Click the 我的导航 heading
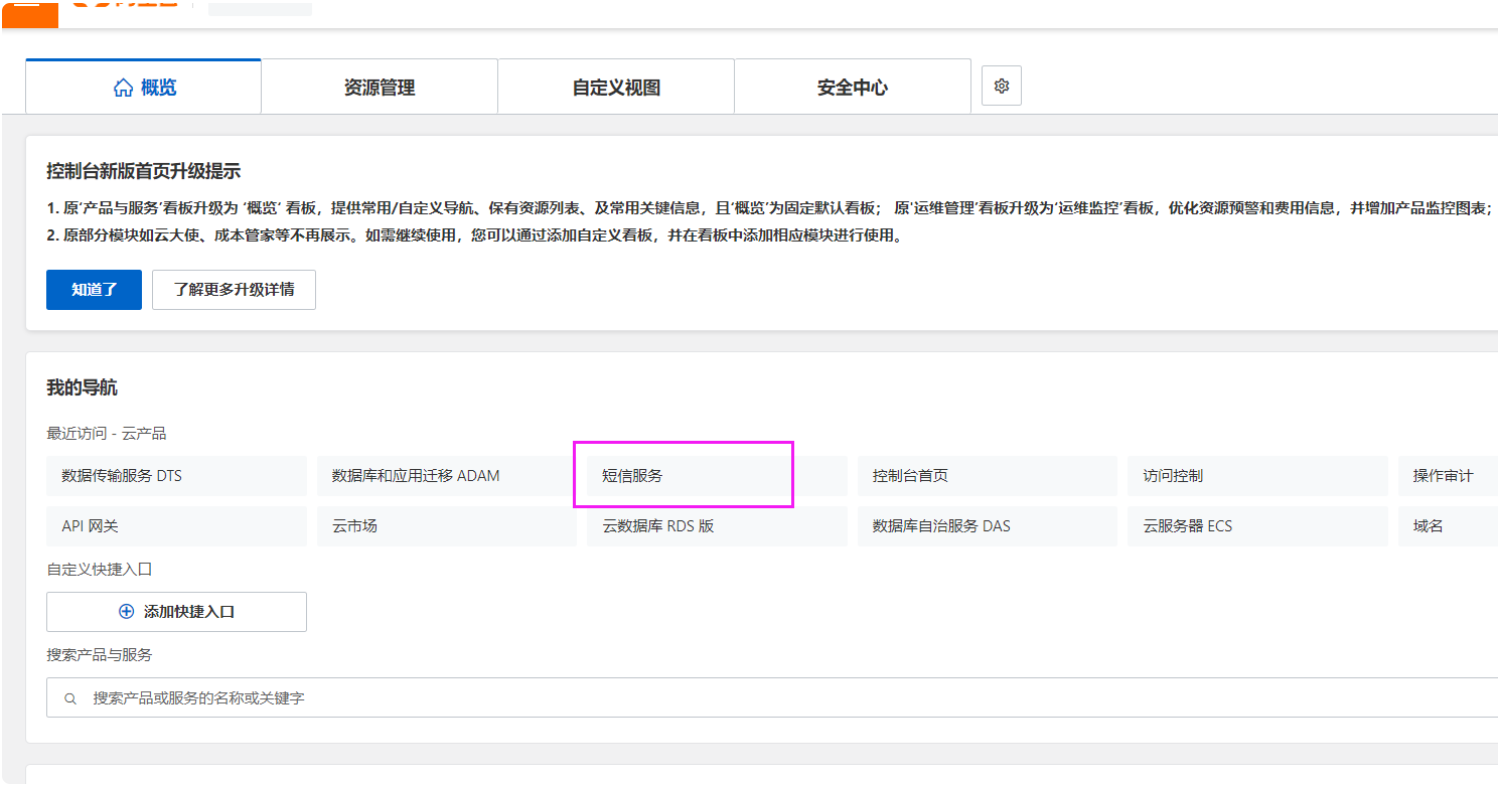 tap(82, 388)
